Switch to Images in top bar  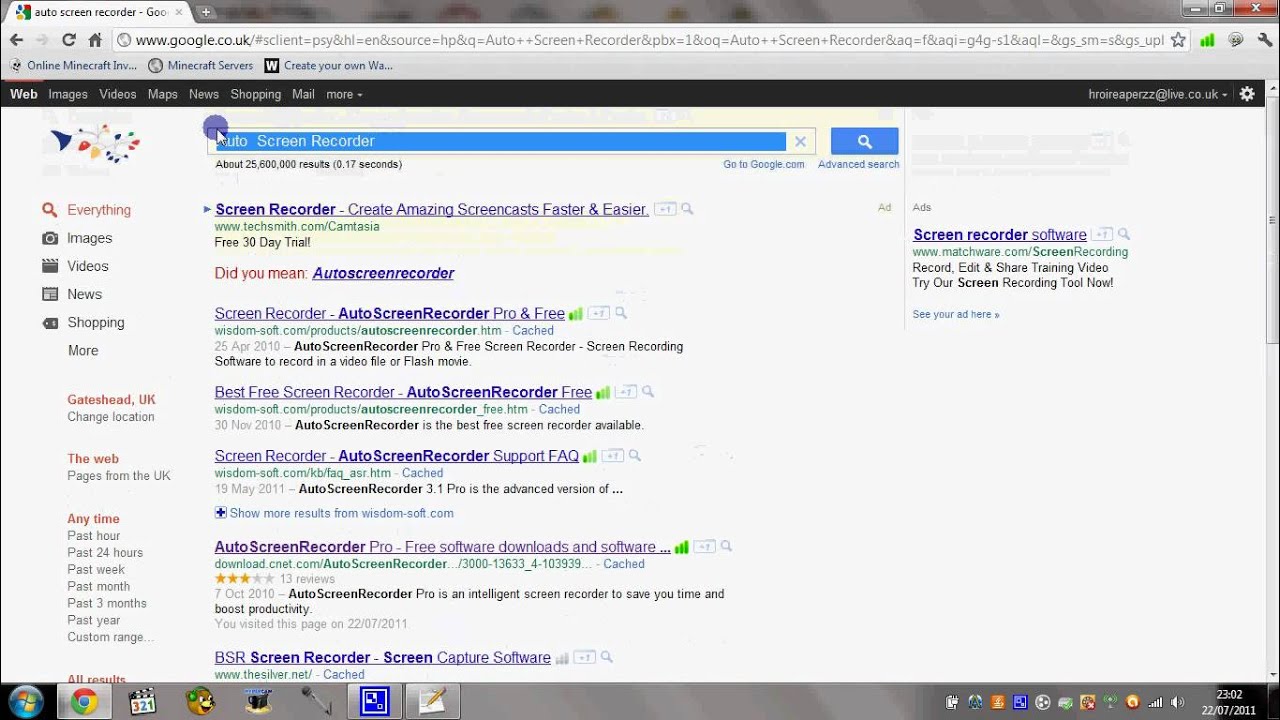pyautogui.click(x=68, y=94)
